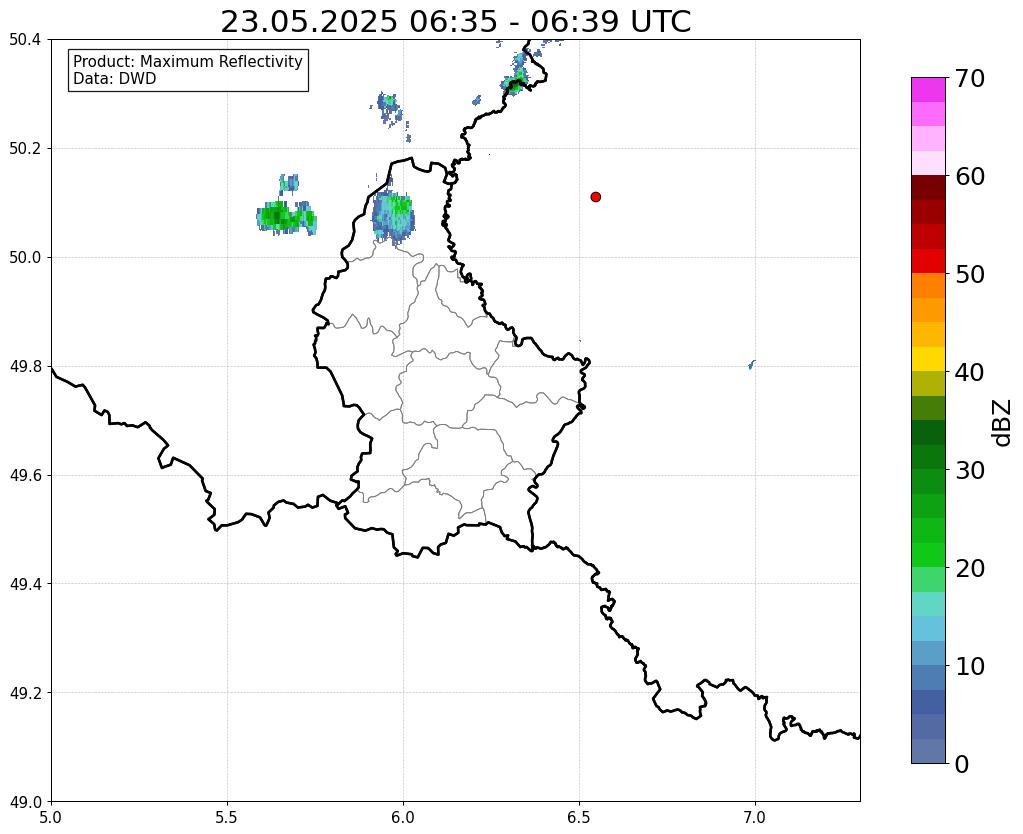Click the x-axis label 5.0
Image resolution: width=1023 pixels, height=834 pixels.
click(x=51, y=817)
